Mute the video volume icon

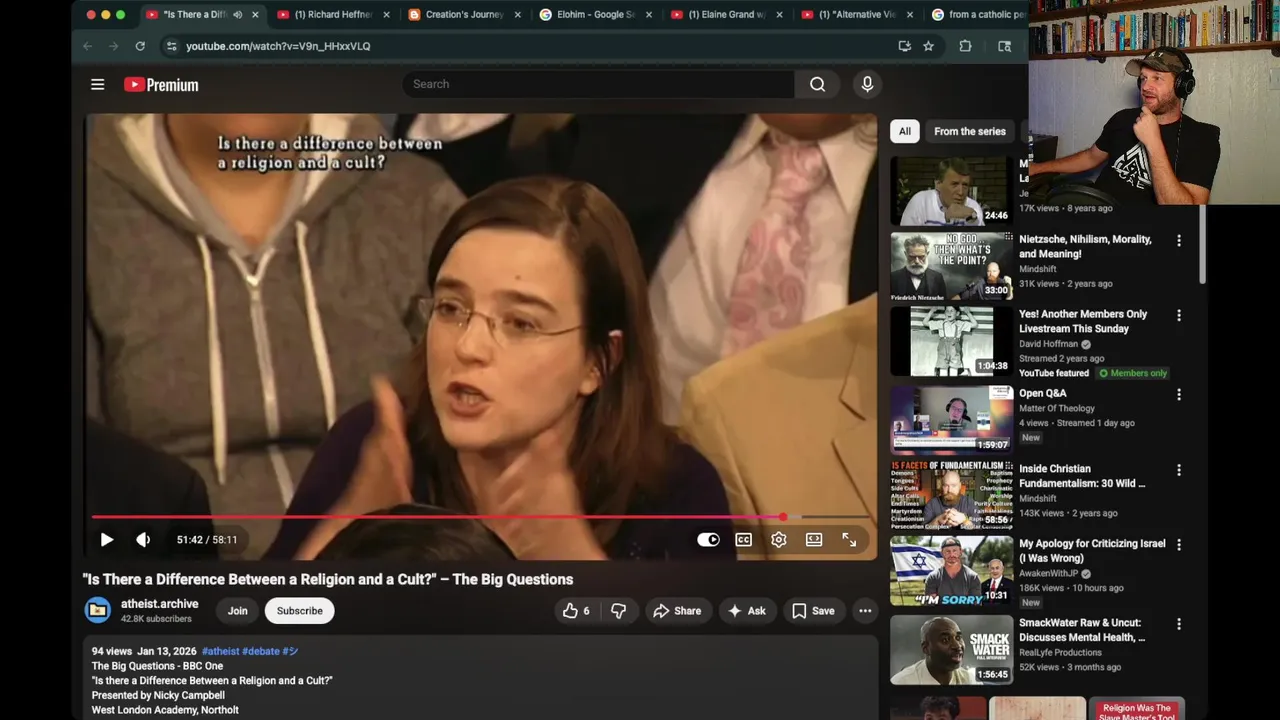143,540
